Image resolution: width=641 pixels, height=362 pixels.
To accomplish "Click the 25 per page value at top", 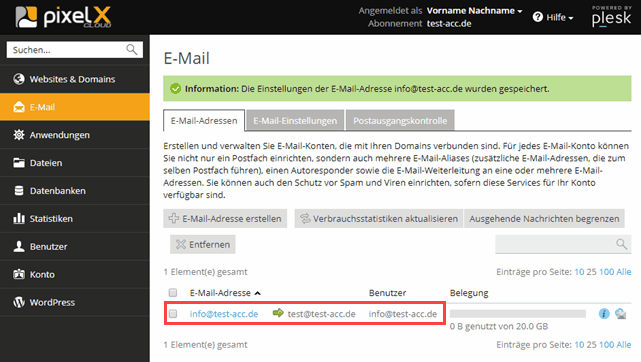I will pos(591,272).
